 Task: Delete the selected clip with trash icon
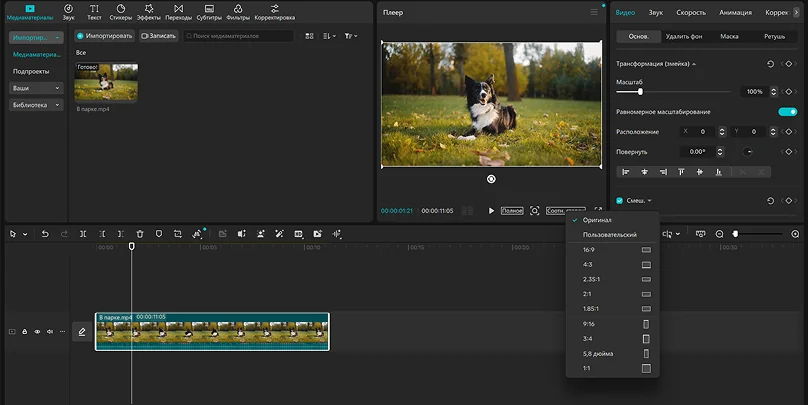pos(140,234)
